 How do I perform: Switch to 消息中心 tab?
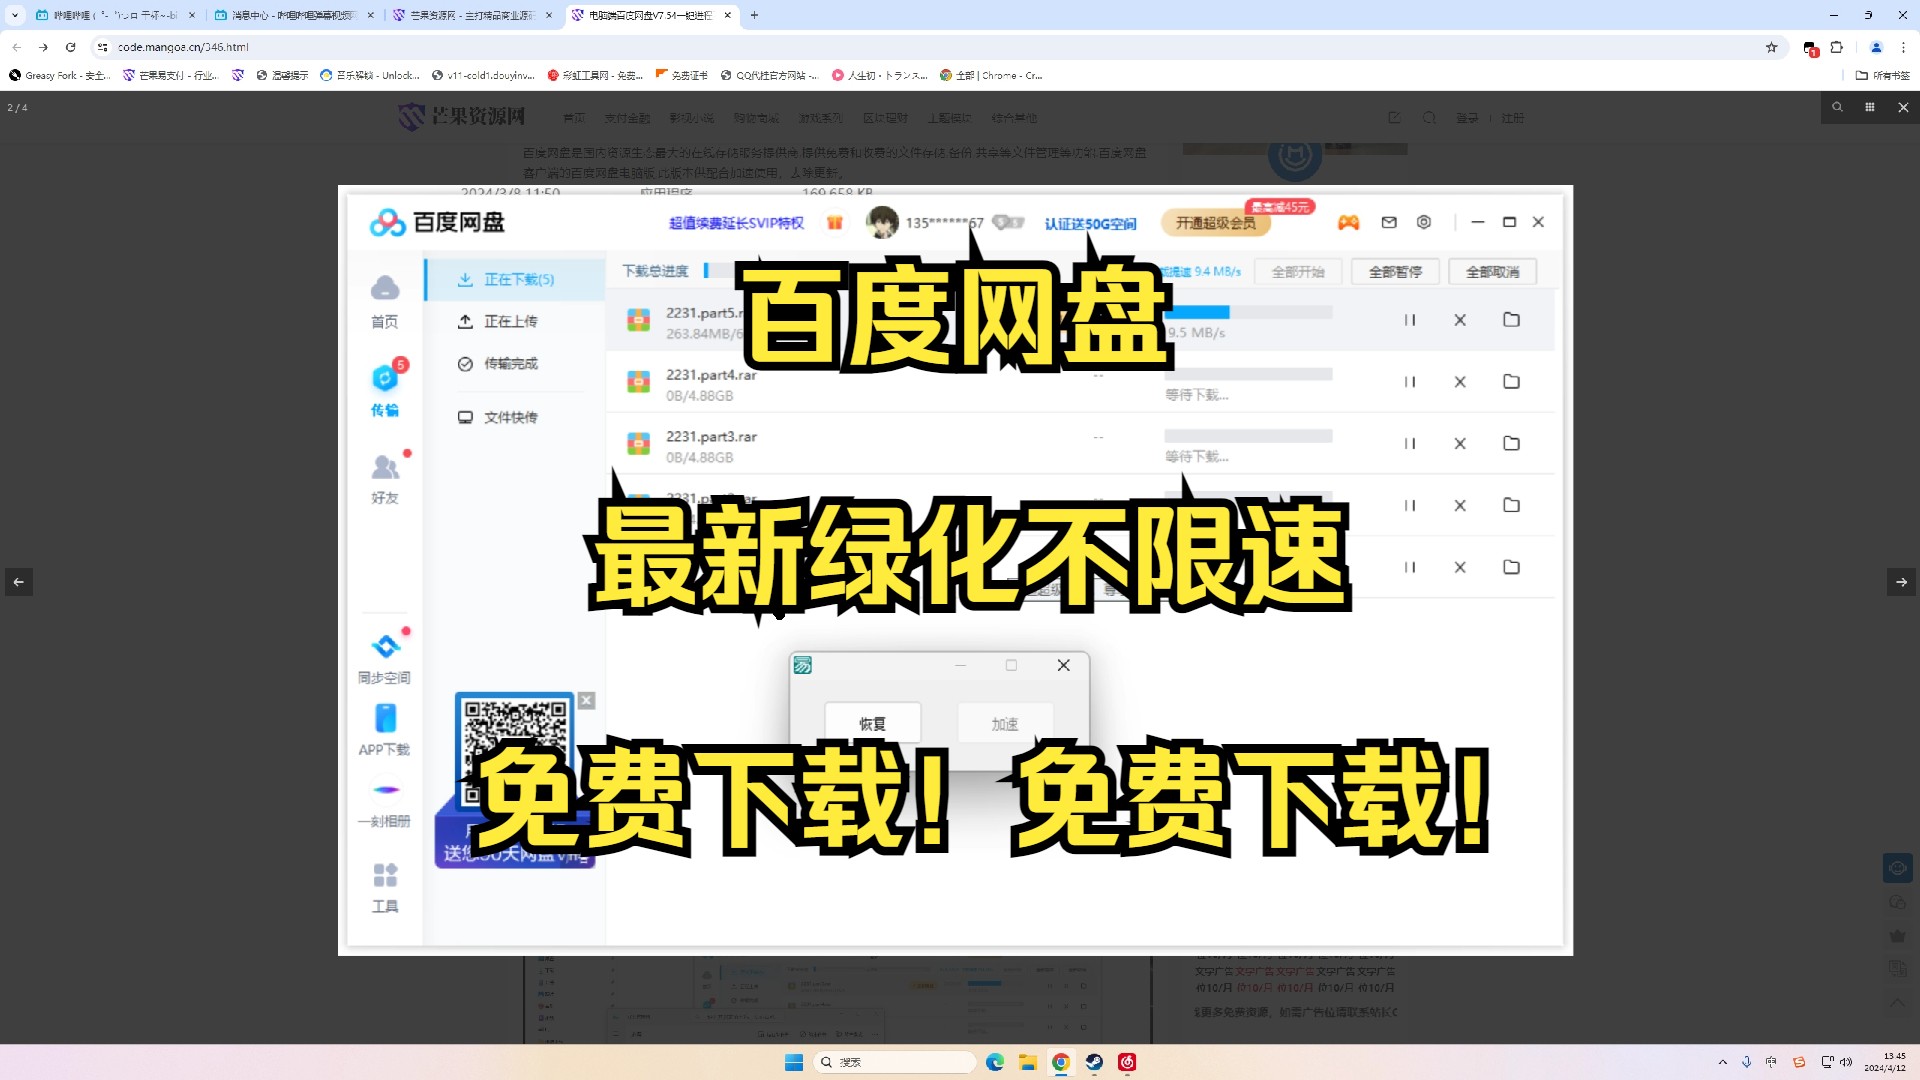293,15
